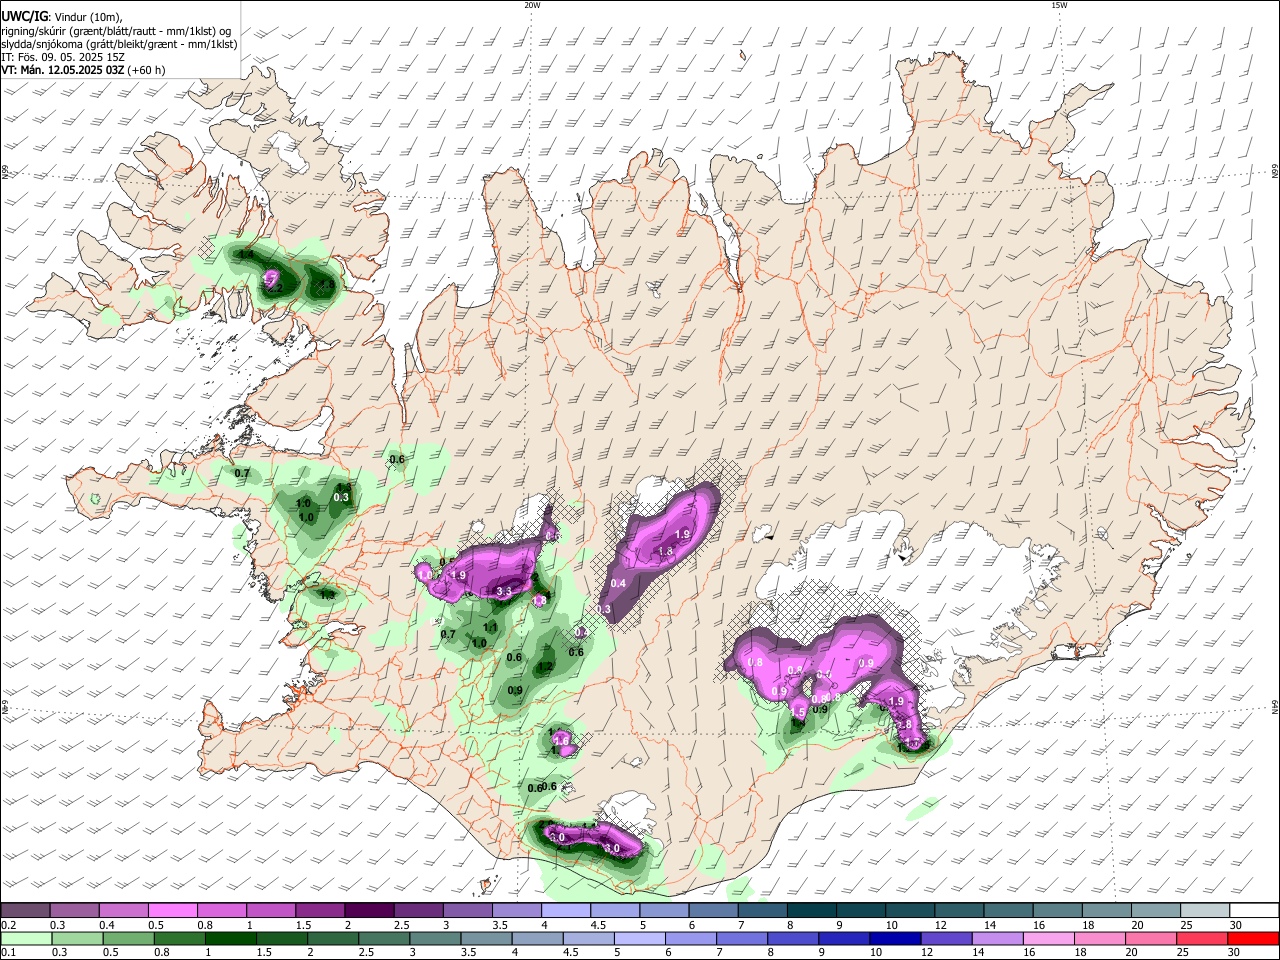Click the snow legend swatch between 1.5 and 2
Image resolution: width=1280 pixels, height=960 pixels.
click(x=320, y=911)
